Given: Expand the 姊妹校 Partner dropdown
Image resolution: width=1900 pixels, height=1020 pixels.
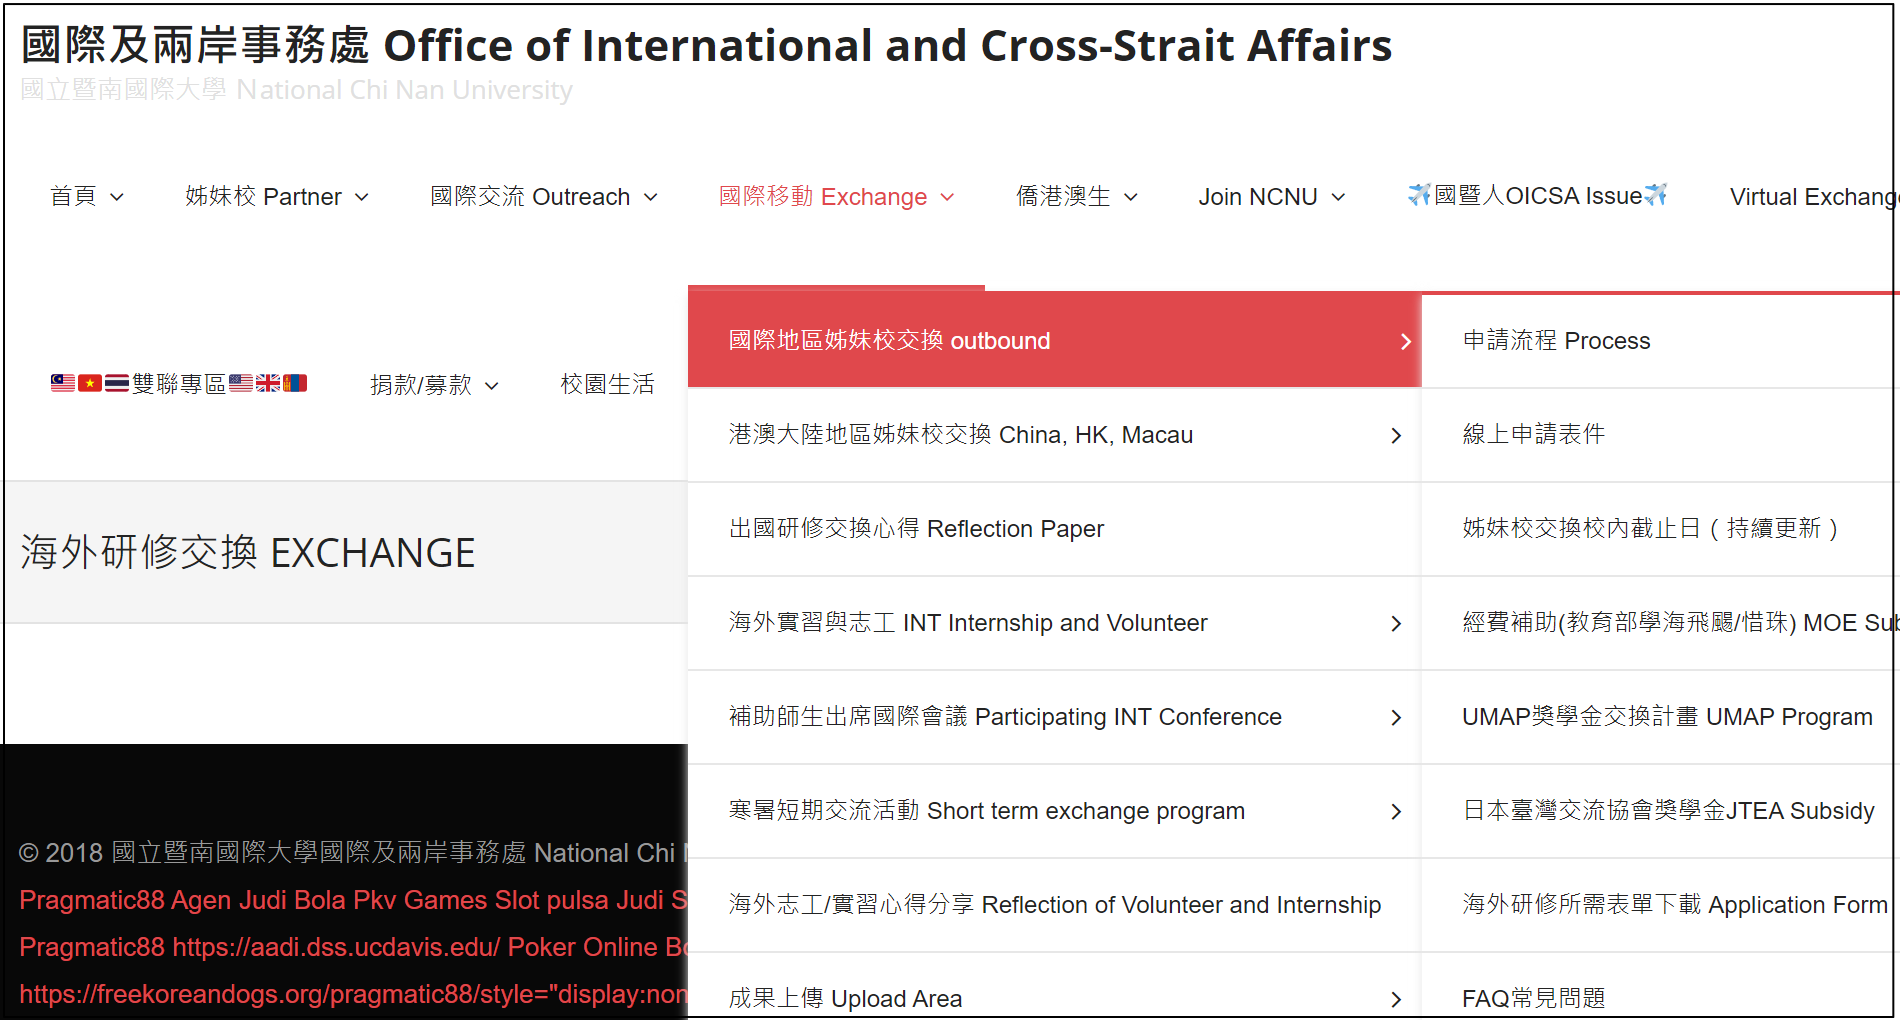Looking at the screenshot, I should click(276, 197).
